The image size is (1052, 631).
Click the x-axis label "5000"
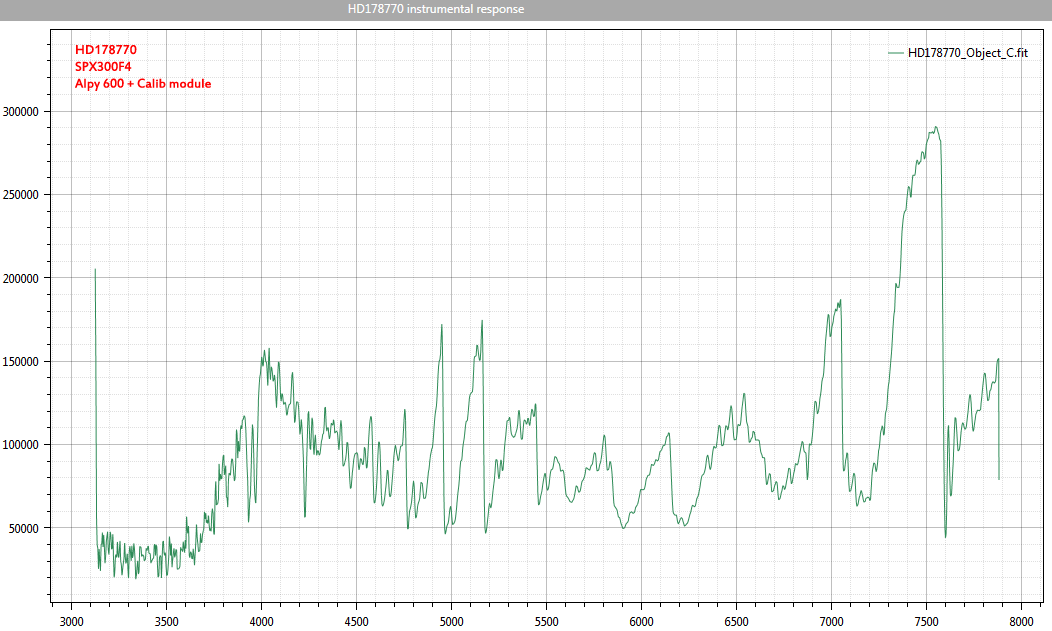(452, 622)
